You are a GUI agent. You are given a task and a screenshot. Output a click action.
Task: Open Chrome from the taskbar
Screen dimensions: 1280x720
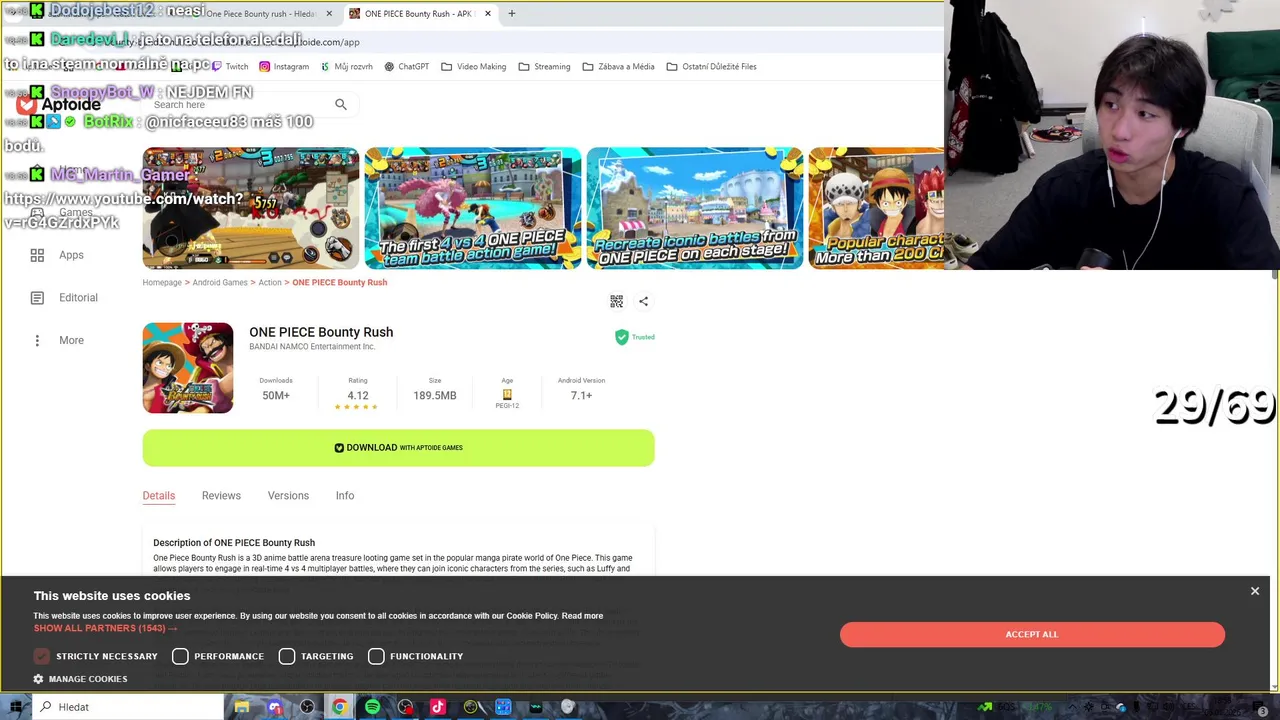tap(339, 707)
